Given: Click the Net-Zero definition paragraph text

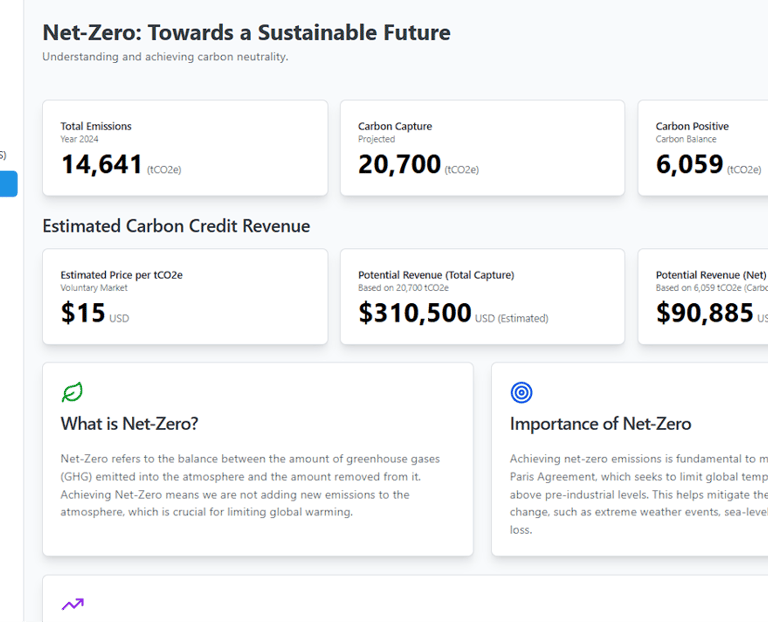Looking at the screenshot, I should click(x=250, y=485).
